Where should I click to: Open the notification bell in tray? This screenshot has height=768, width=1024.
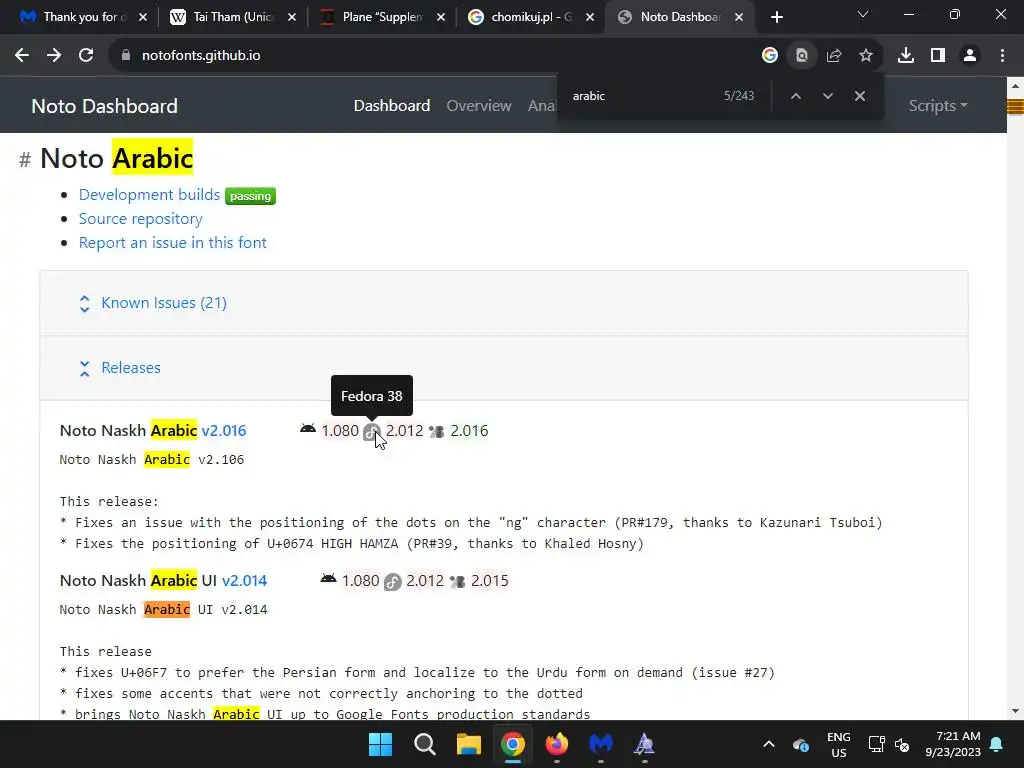pos(997,744)
